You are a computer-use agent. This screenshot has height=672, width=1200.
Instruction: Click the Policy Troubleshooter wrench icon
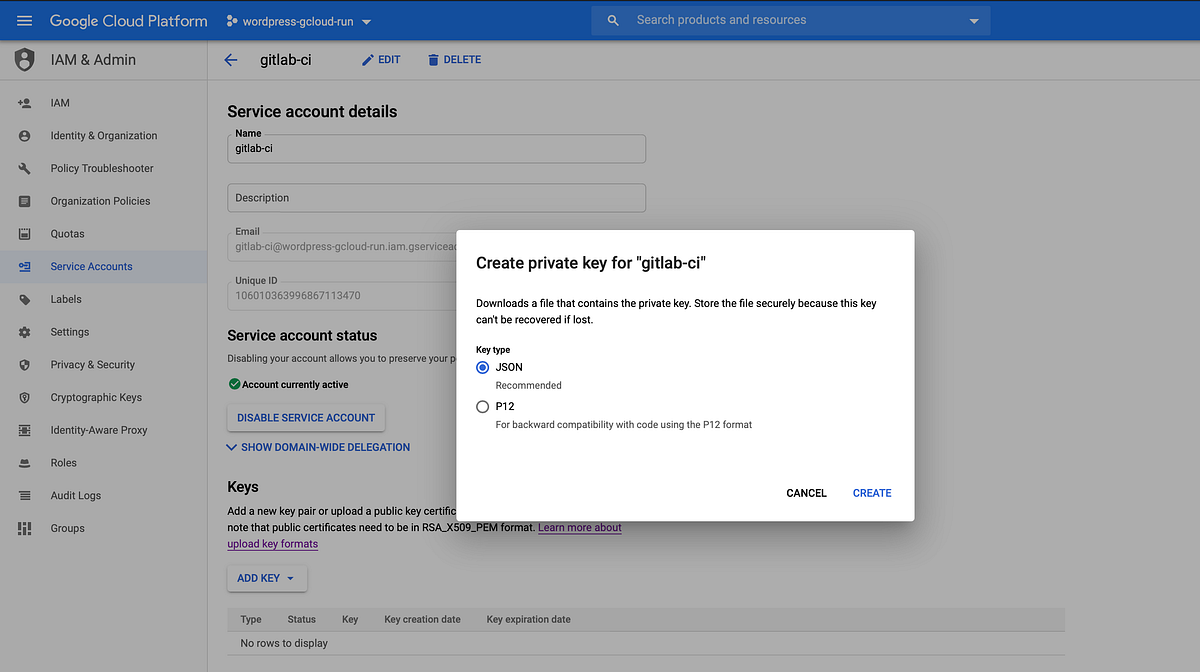pyautogui.click(x=25, y=169)
